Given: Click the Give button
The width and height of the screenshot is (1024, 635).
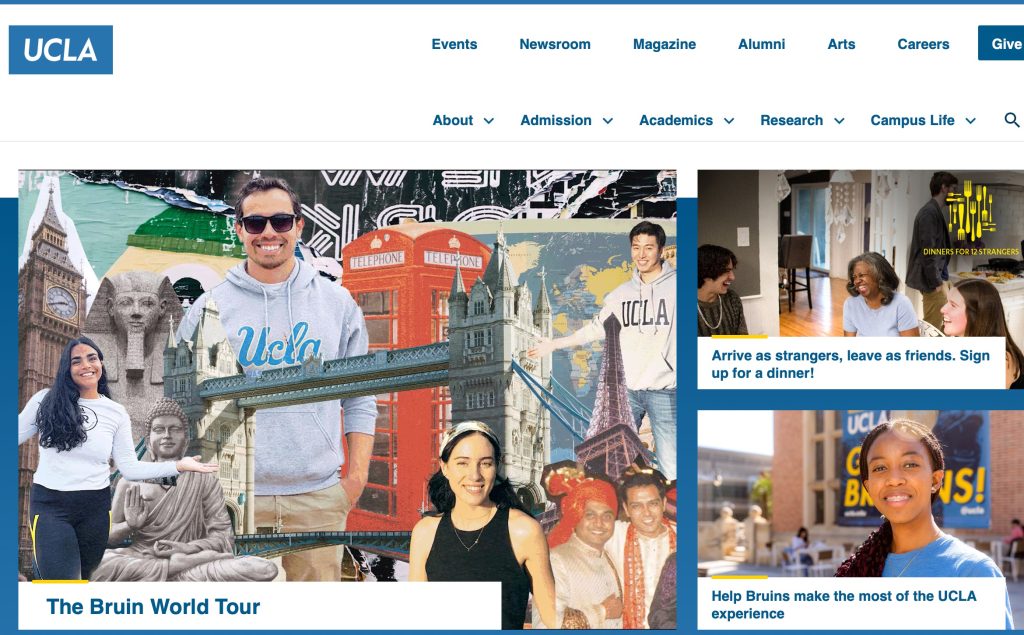Looking at the screenshot, I should click(1001, 43).
